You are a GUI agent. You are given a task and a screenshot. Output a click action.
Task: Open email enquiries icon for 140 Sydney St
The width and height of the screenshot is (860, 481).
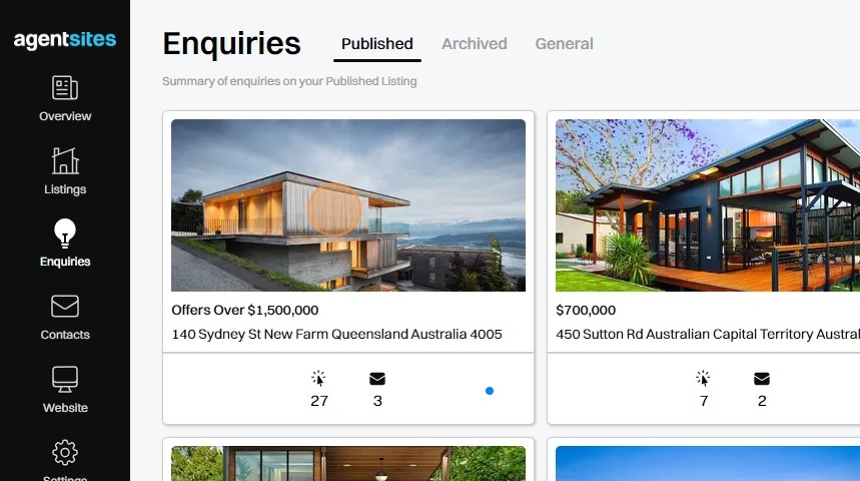[x=377, y=378]
